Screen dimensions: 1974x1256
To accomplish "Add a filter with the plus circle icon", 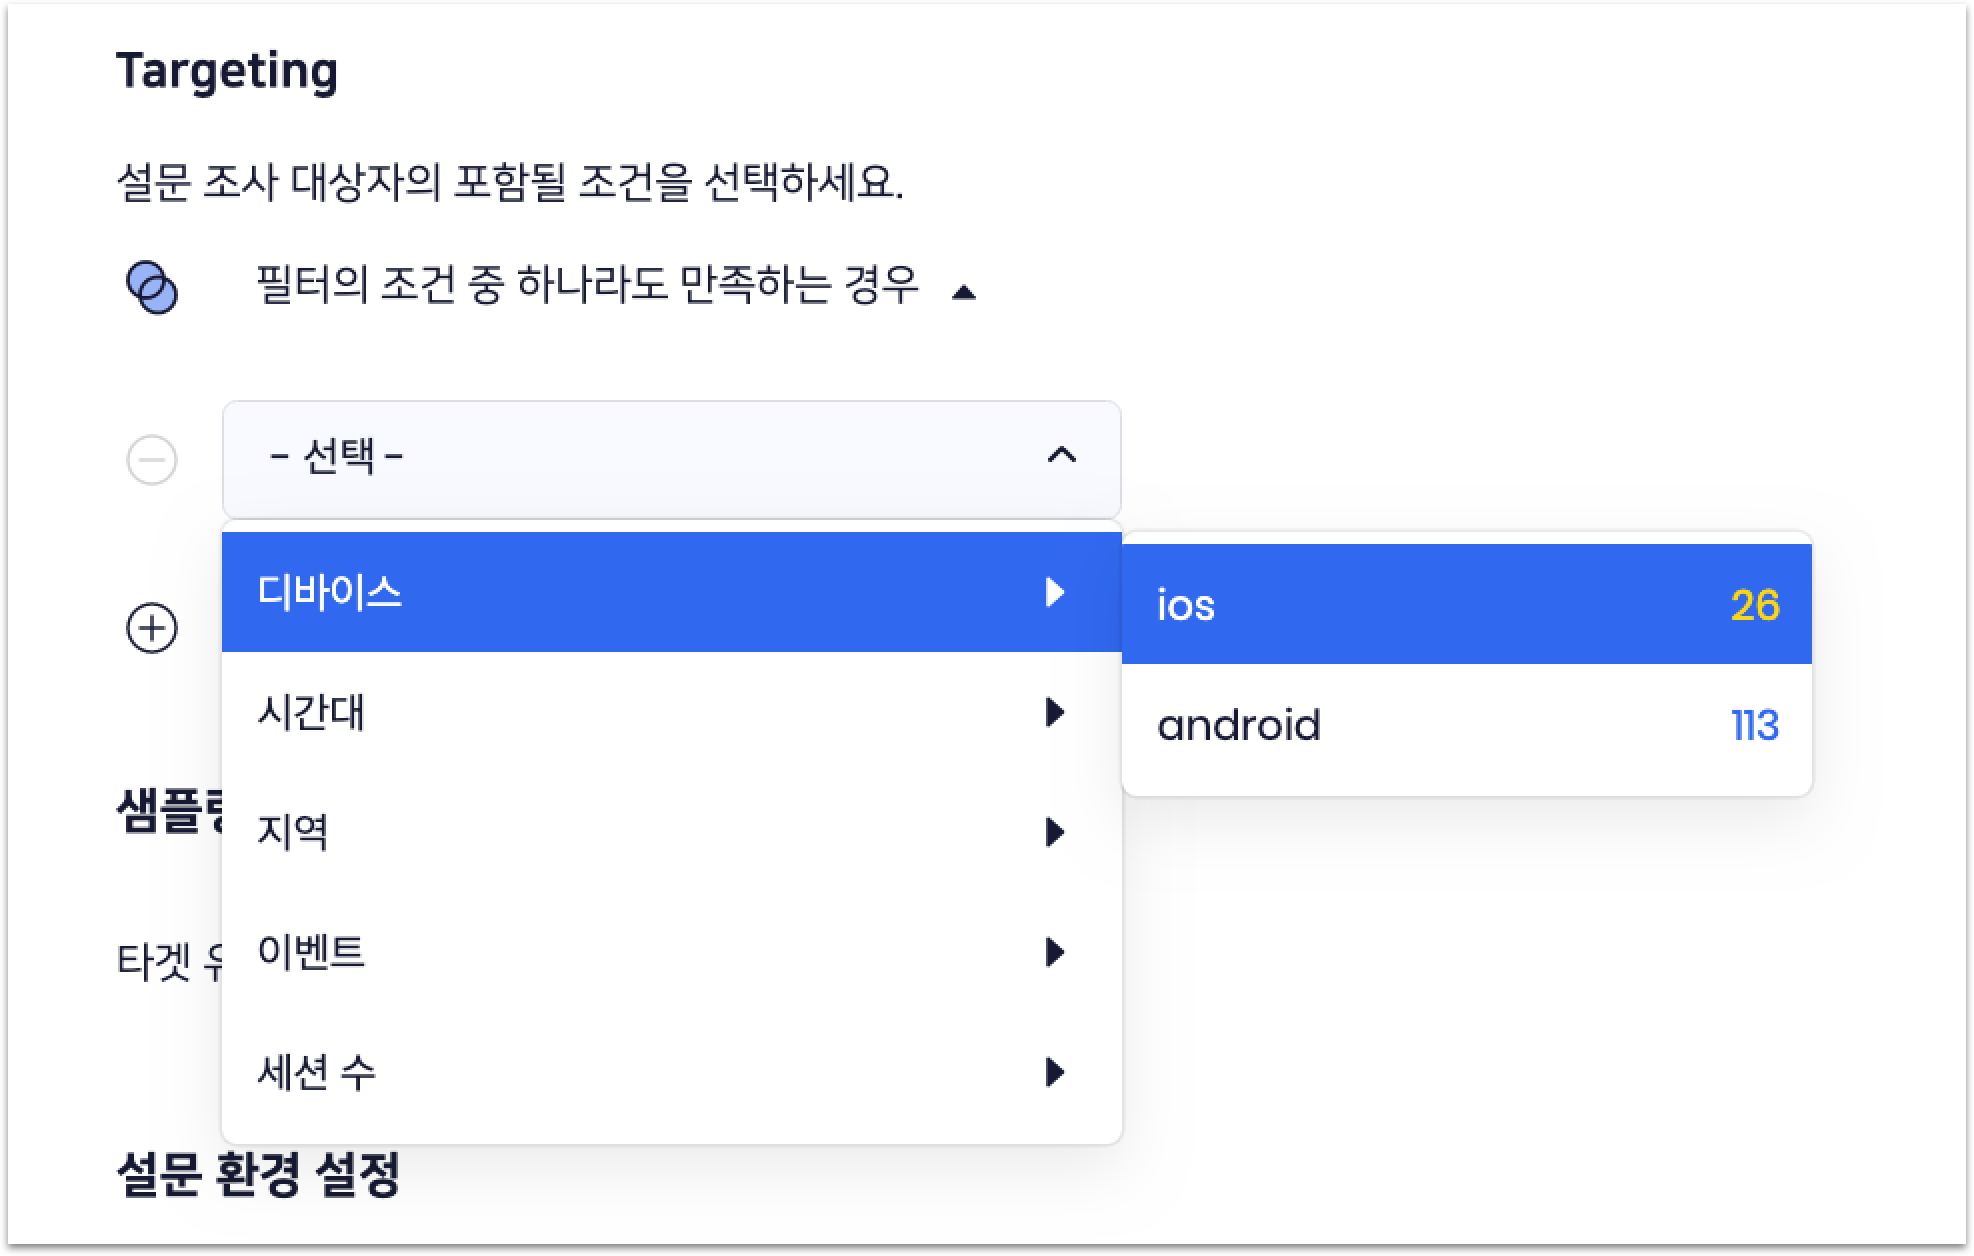I will coord(152,628).
